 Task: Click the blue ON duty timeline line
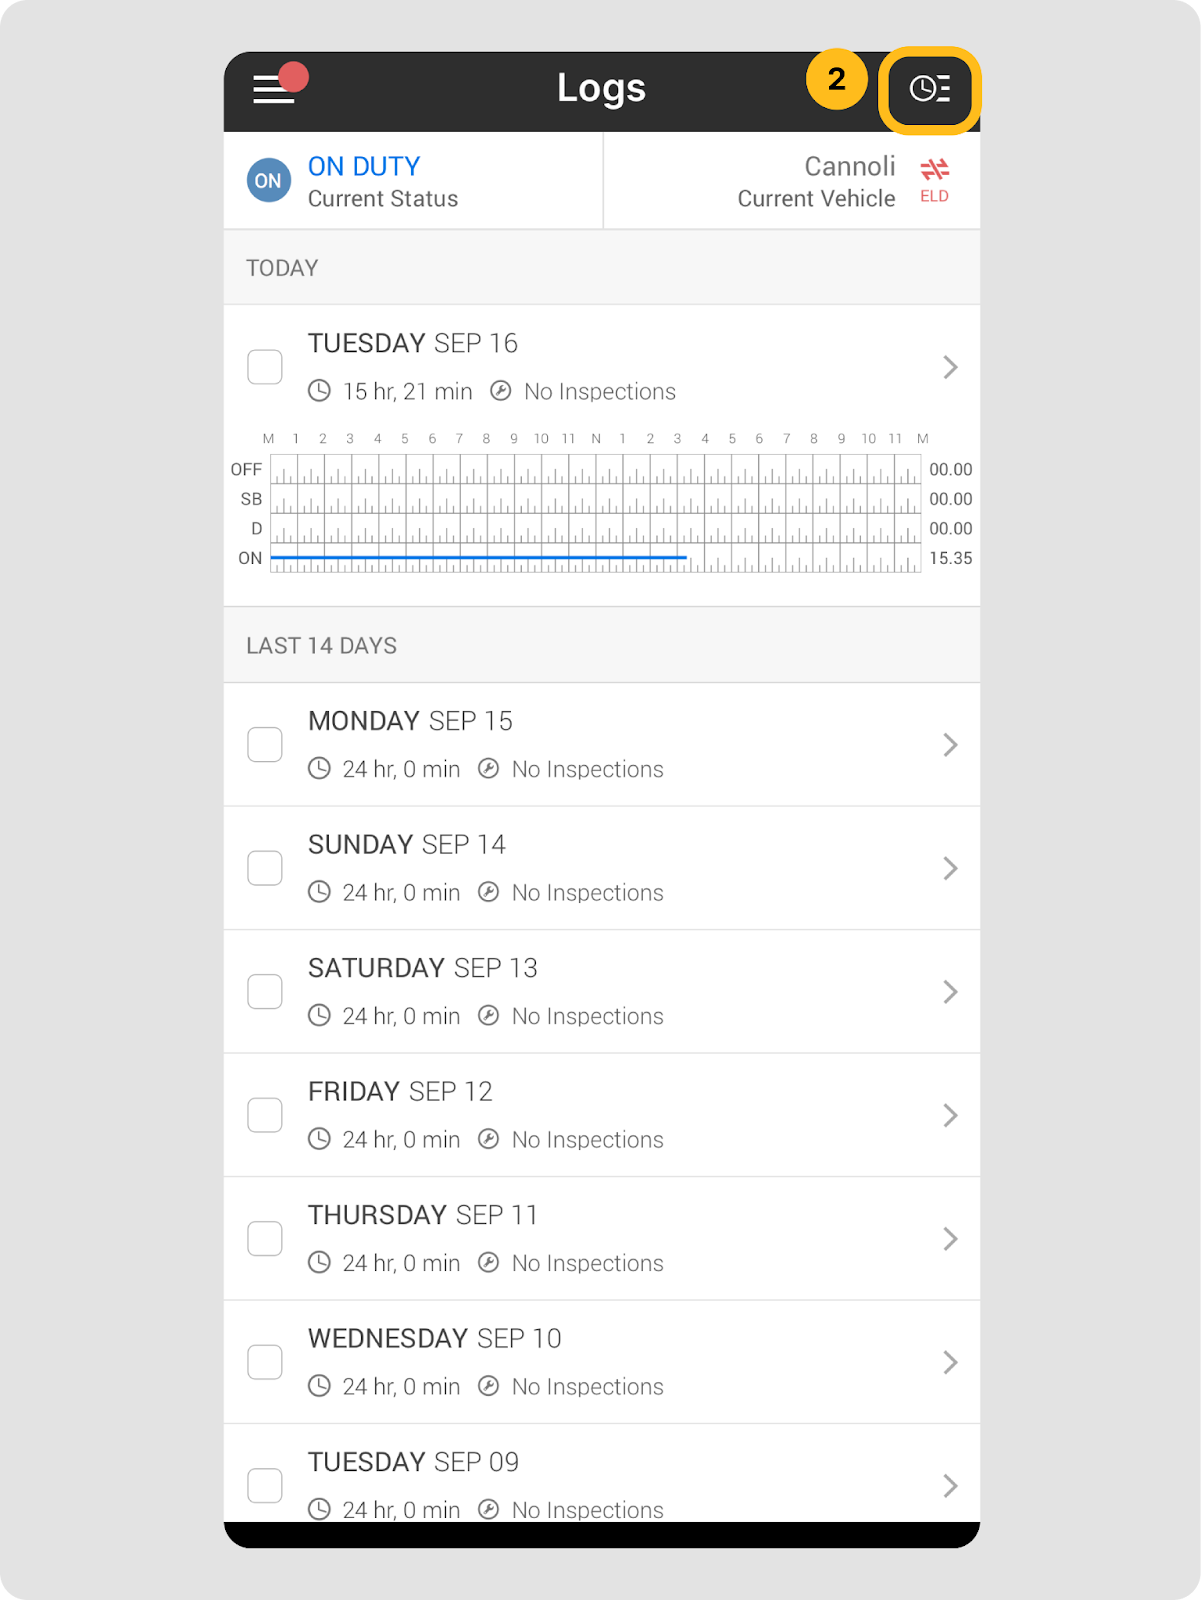478,557
